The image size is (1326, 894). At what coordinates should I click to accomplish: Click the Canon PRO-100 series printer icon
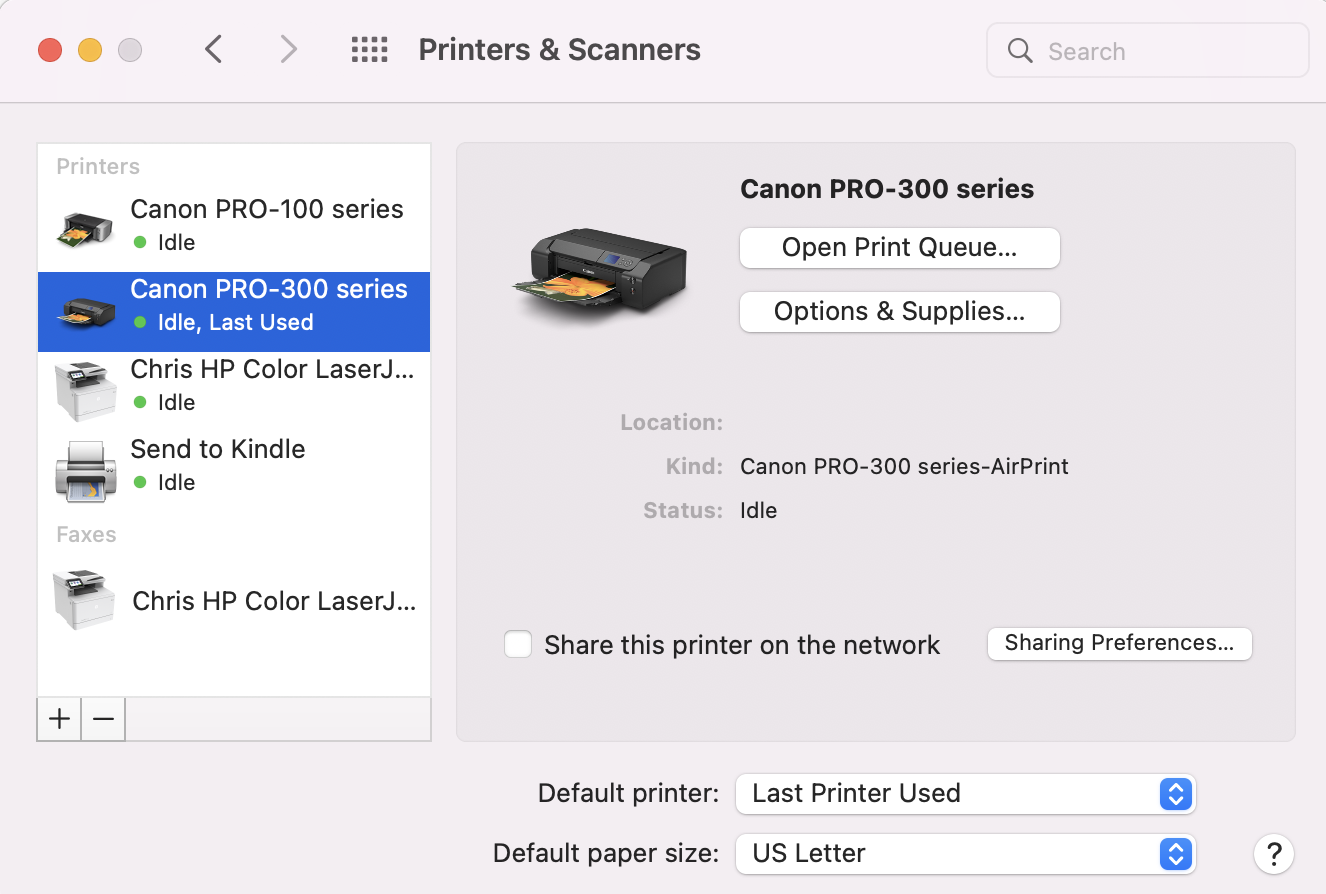pyautogui.click(x=82, y=226)
